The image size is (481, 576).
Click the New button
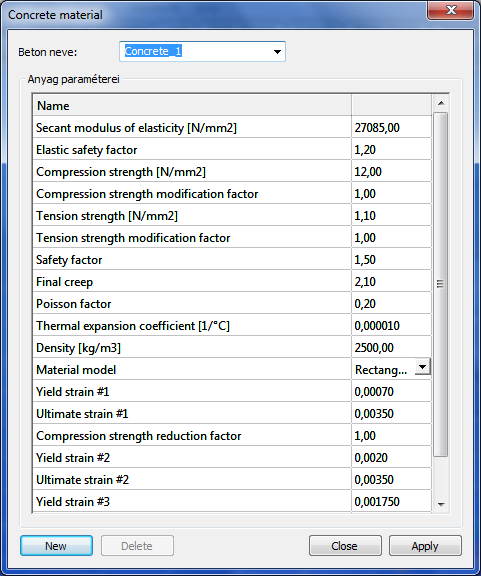pyautogui.click(x=56, y=546)
